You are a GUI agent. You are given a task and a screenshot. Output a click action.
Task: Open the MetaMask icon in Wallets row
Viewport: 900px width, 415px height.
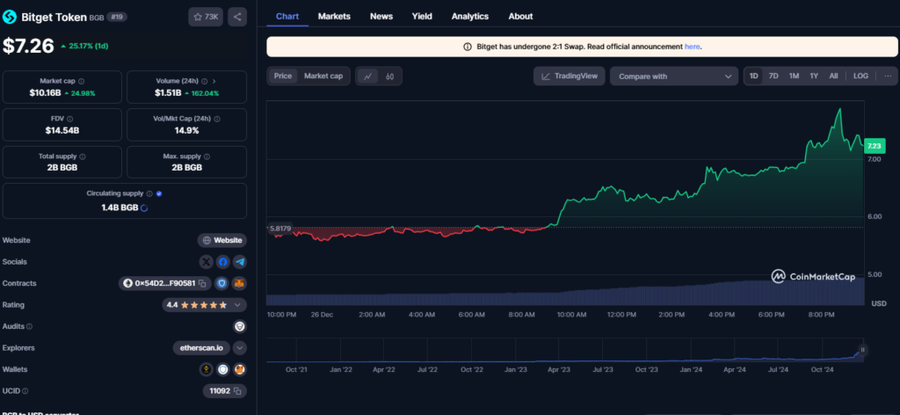(x=239, y=370)
